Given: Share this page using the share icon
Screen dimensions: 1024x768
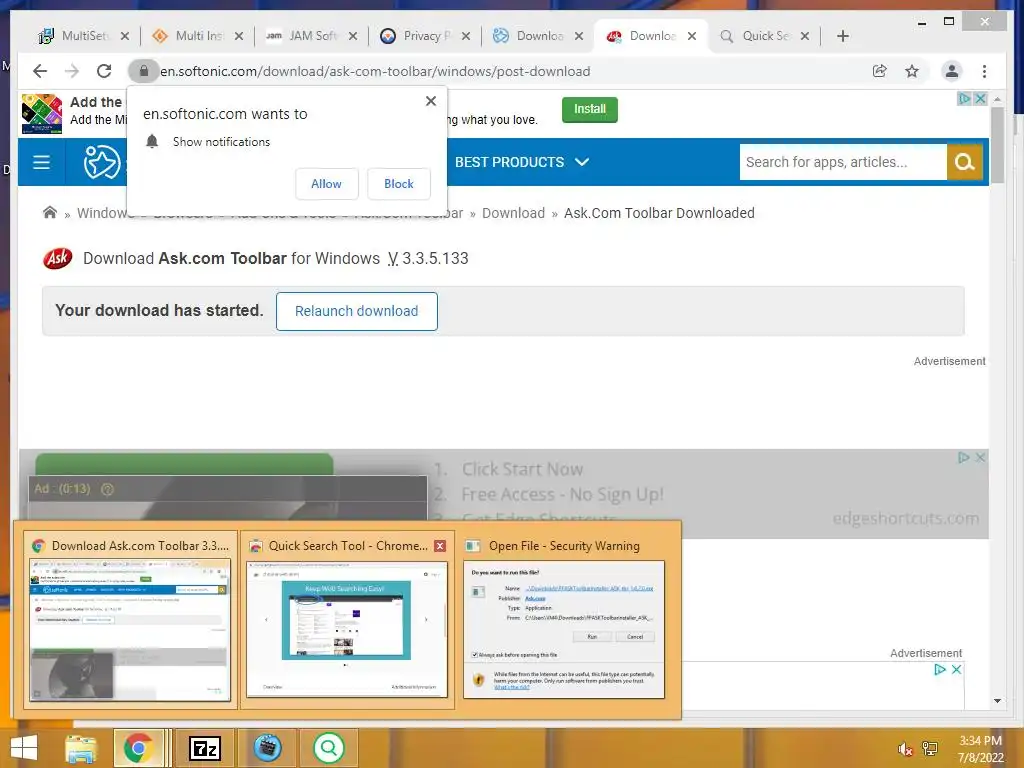Looking at the screenshot, I should click(x=880, y=71).
